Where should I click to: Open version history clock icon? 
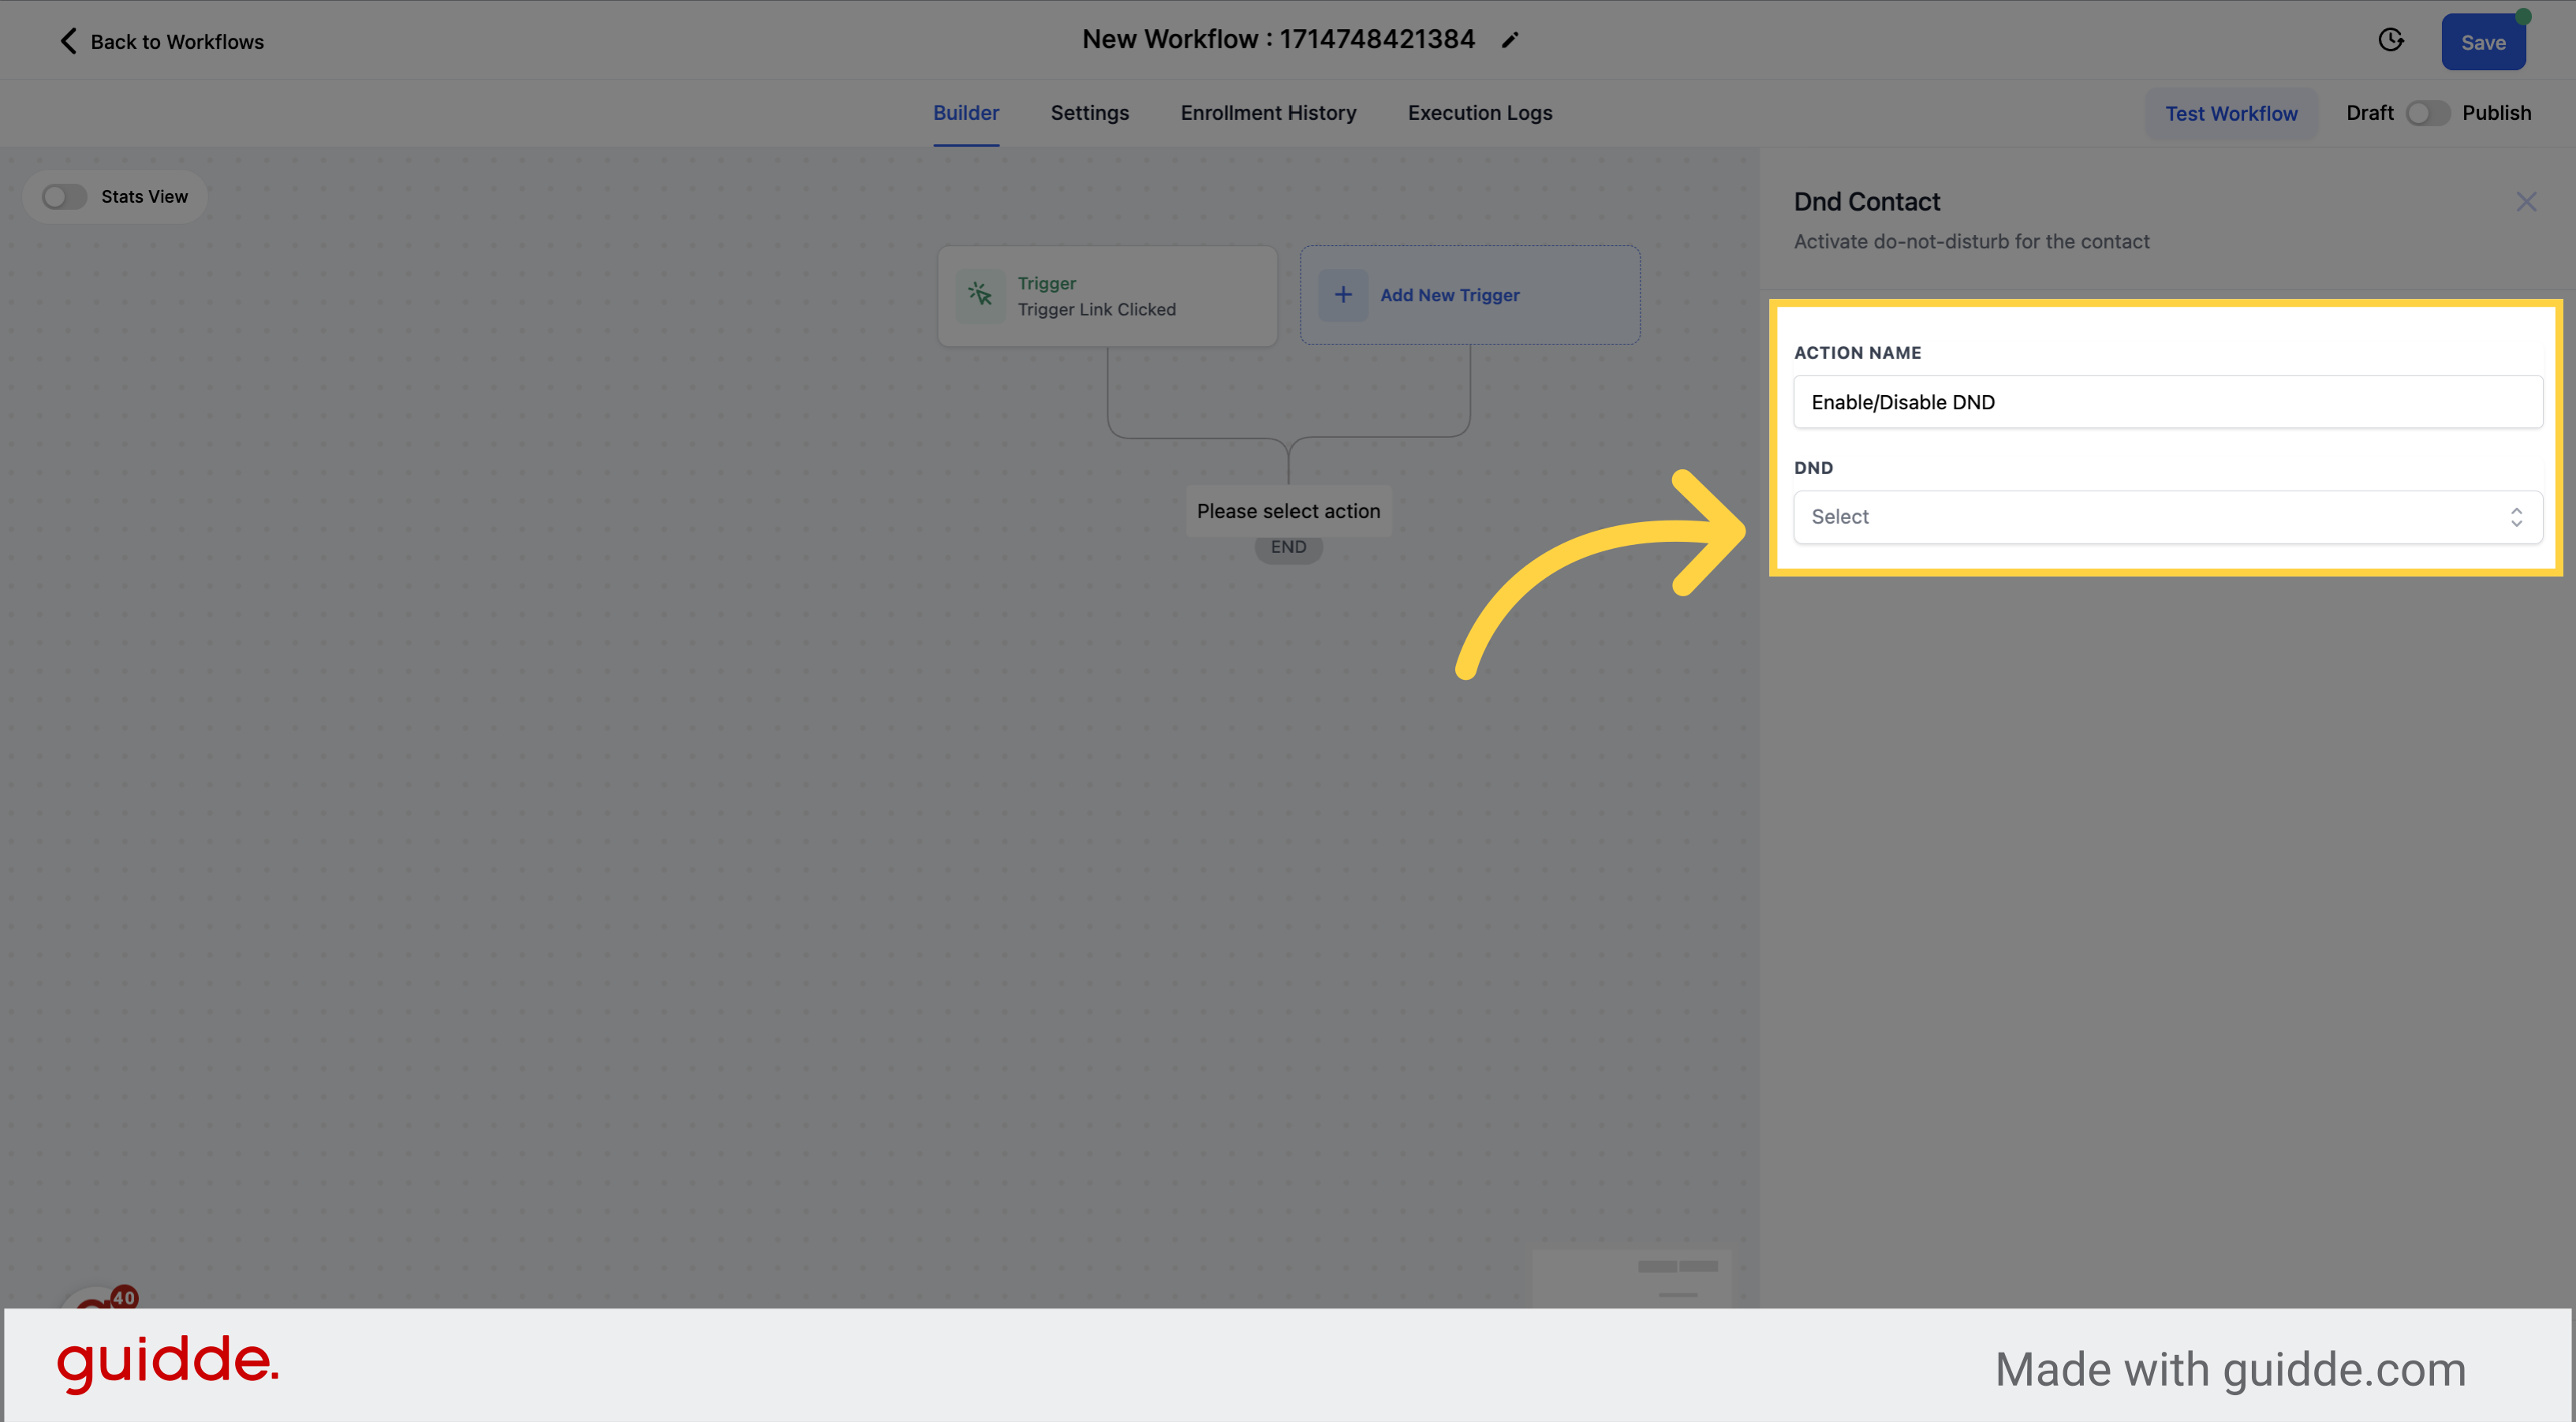[x=2391, y=40]
